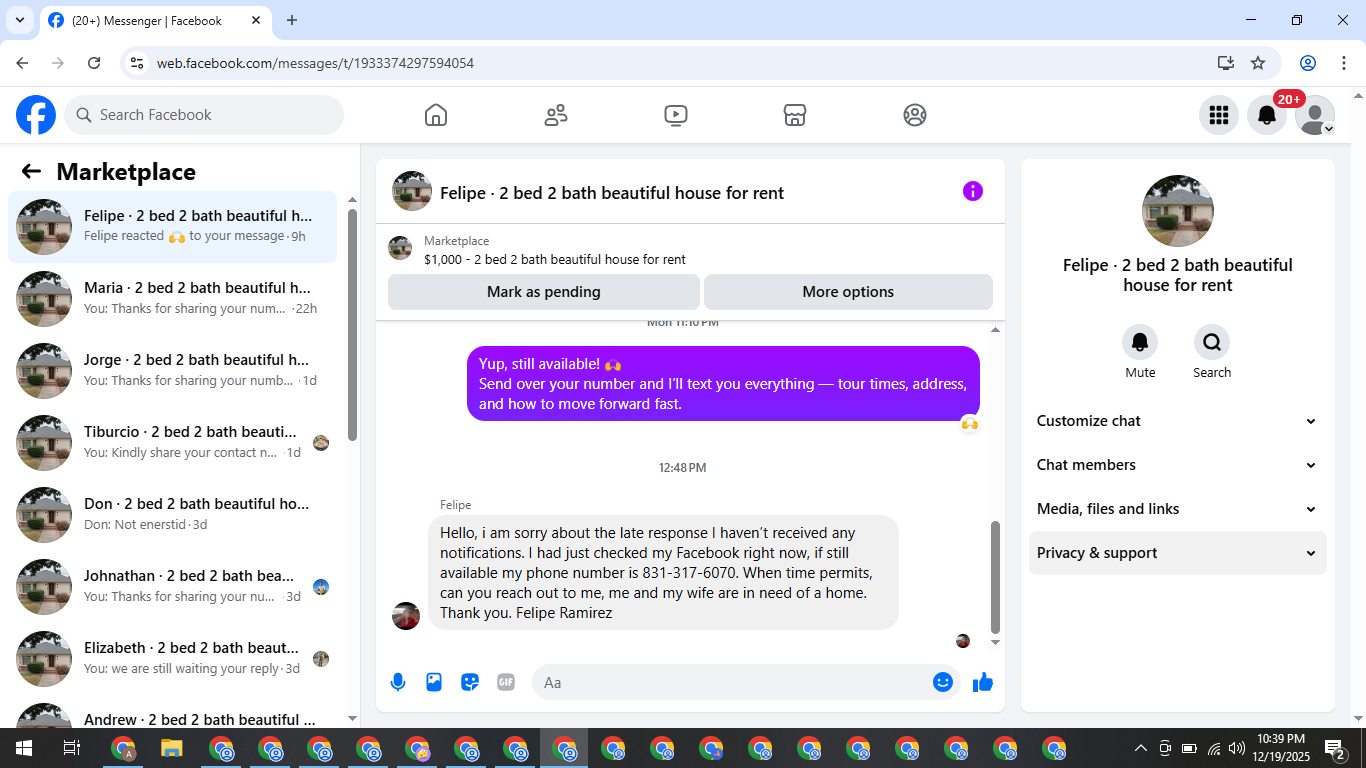Open Task View on taskbar
Image resolution: width=1366 pixels, height=768 pixels.
(x=71, y=748)
